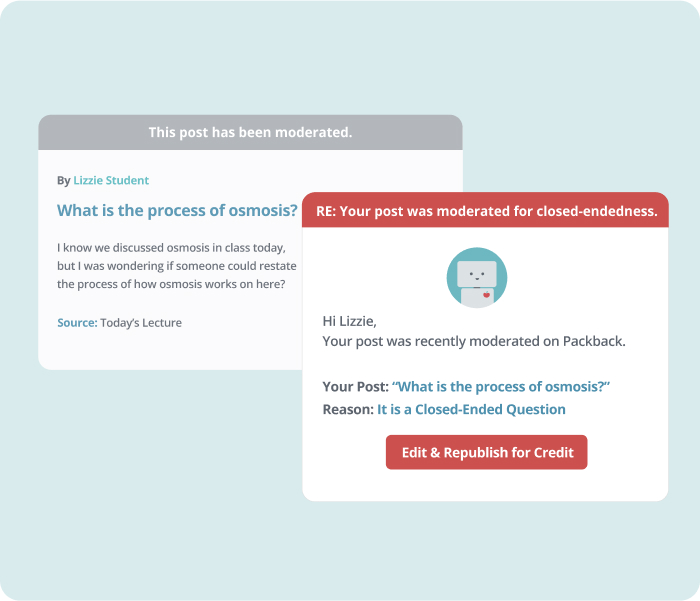Click Edit & Republish for Credit button
Screen dimensions: 700x601
pyautogui.click(x=487, y=452)
